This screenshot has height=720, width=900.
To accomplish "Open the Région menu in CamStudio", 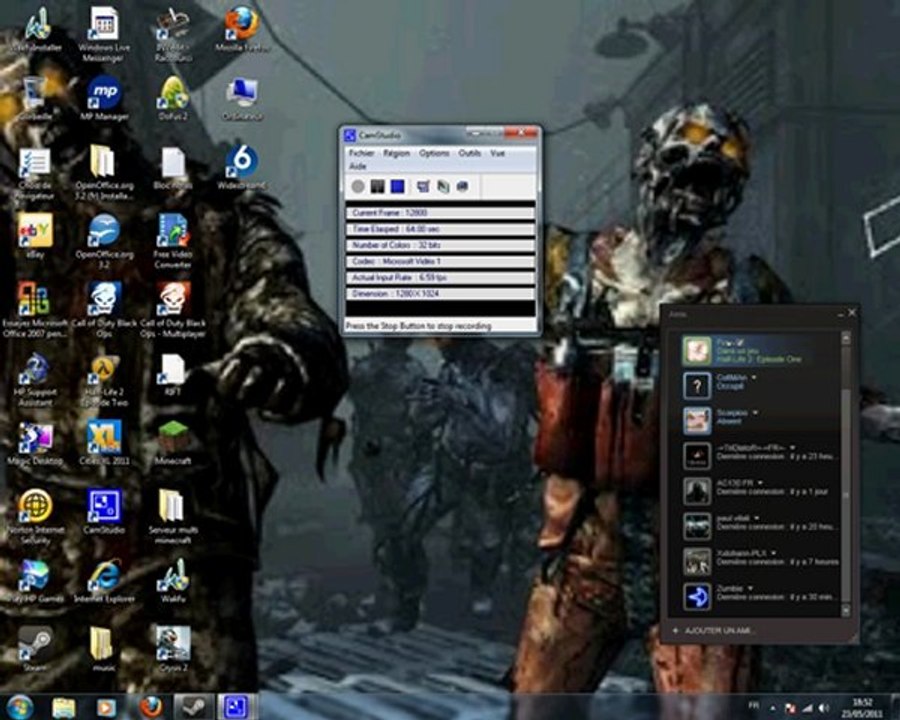I will tap(397, 153).
